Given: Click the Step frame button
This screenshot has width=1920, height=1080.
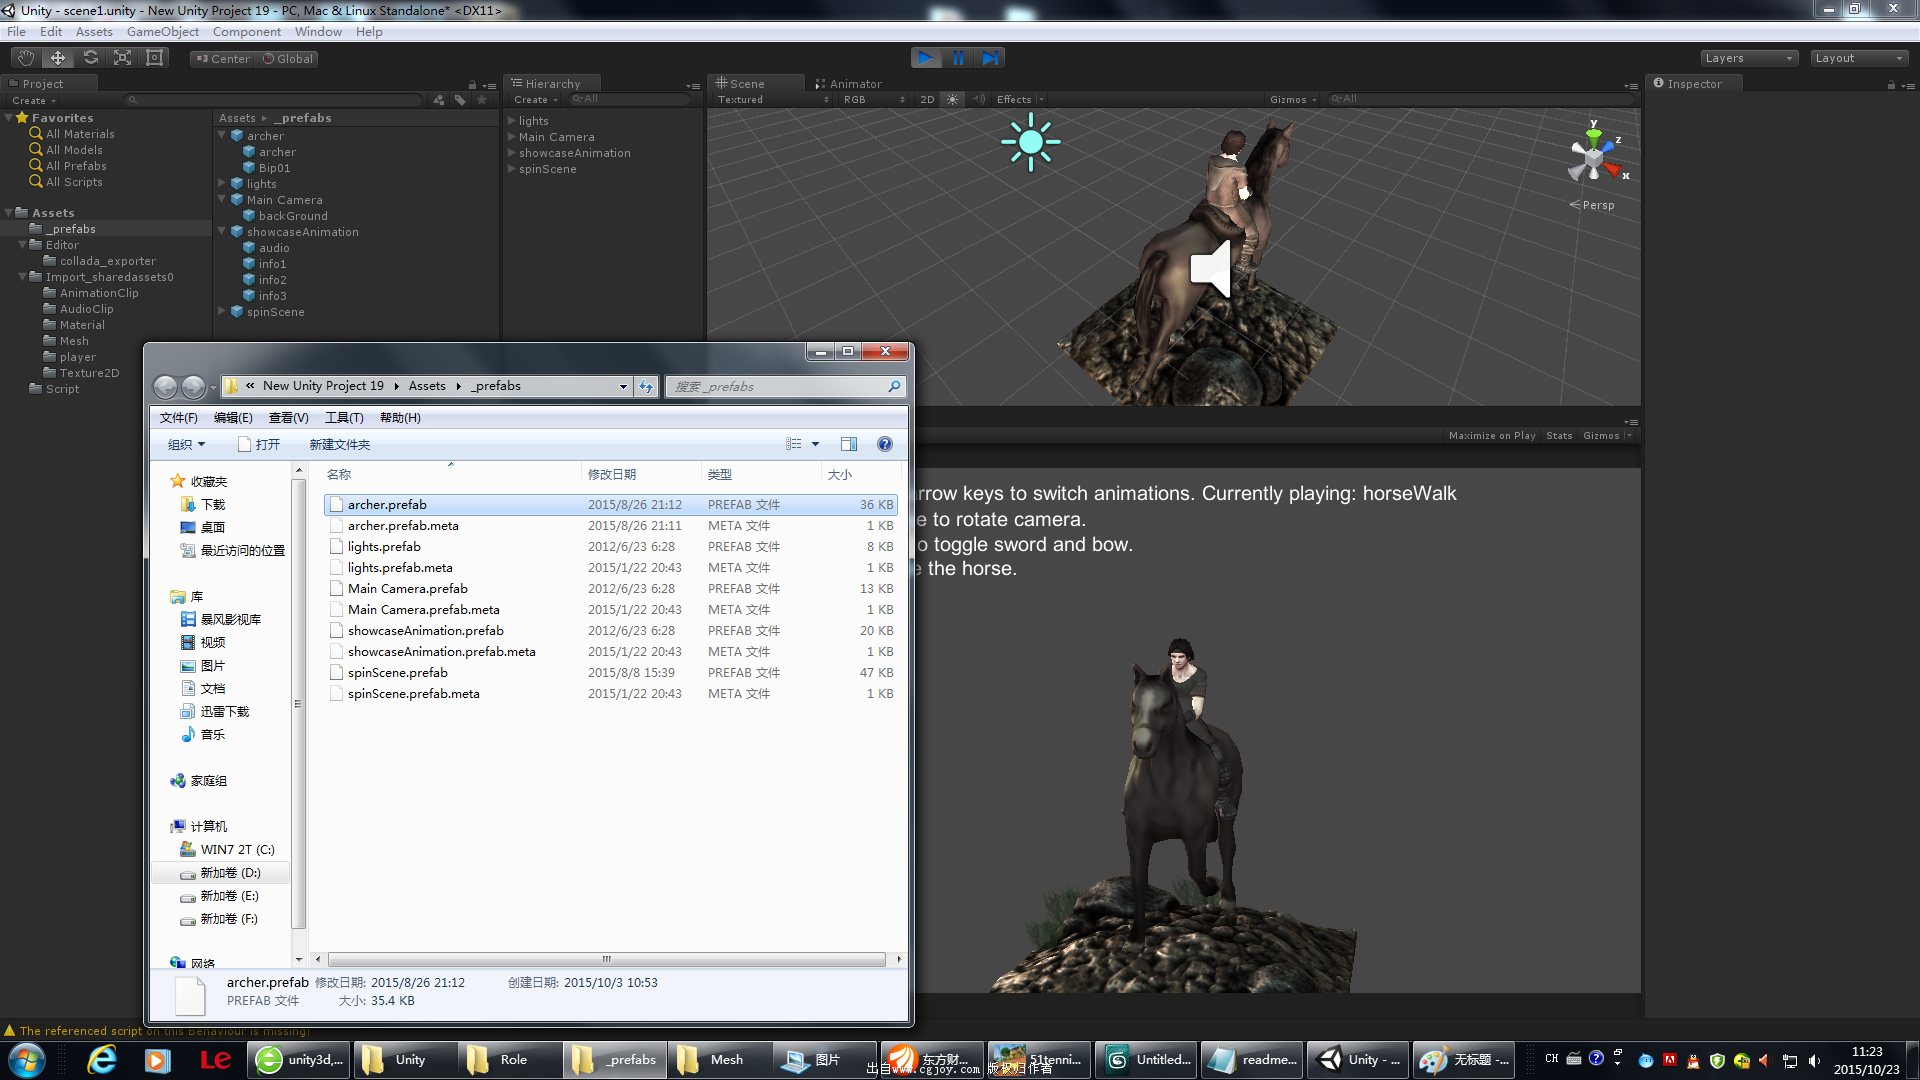Looking at the screenshot, I should (990, 58).
